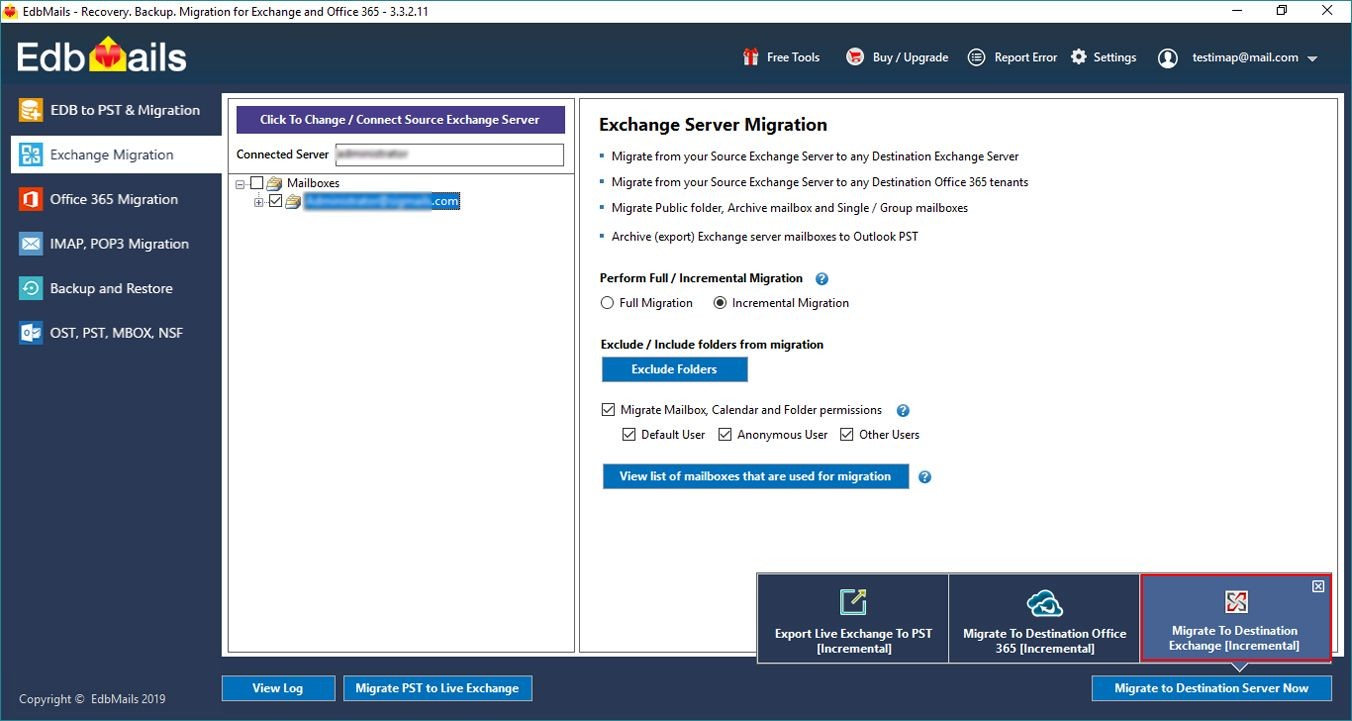Close the migration options popup with the X
The height and width of the screenshot is (721, 1352).
click(x=1318, y=587)
